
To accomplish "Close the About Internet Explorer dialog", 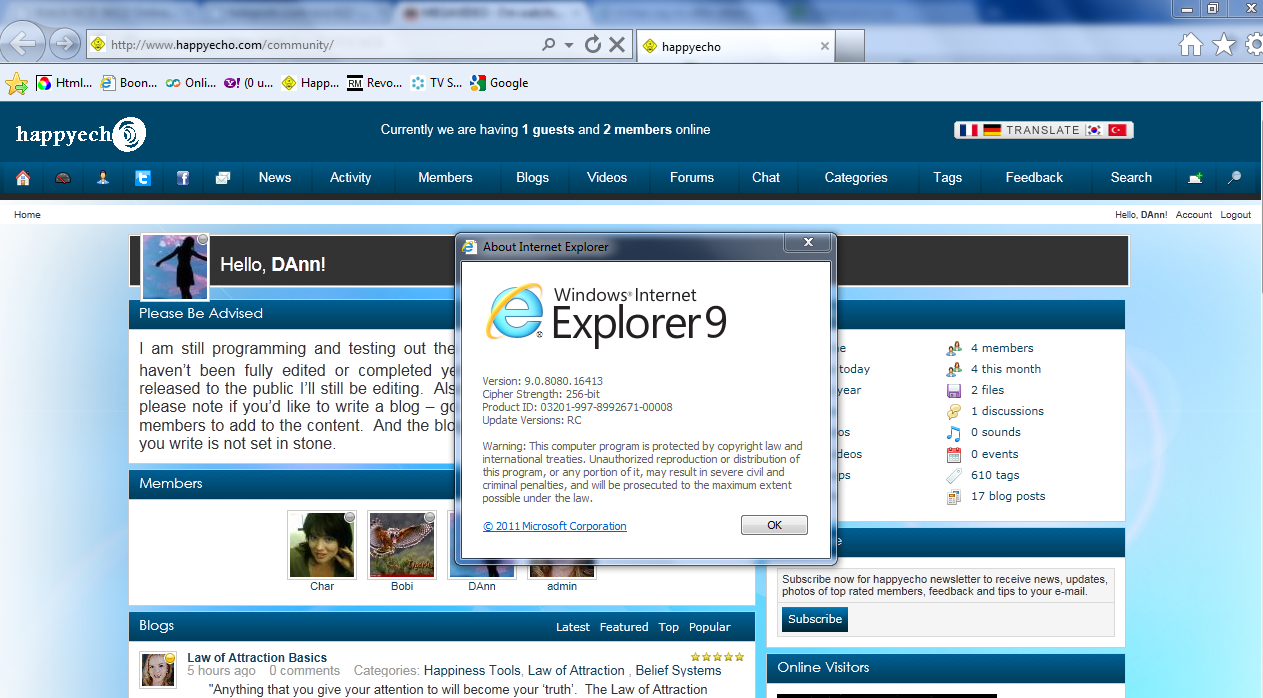I will [806, 243].
